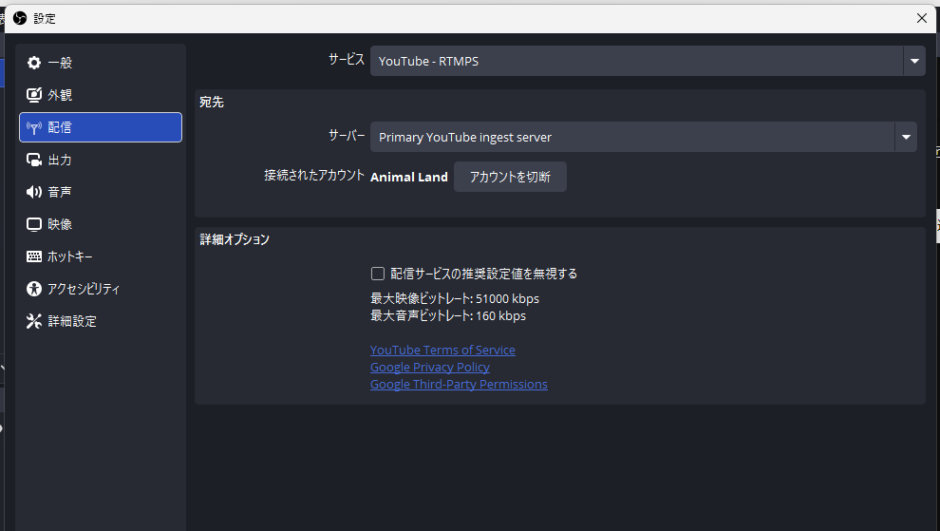
Task: Click the 配信 stream antenna icon
Action: [x=34, y=127]
